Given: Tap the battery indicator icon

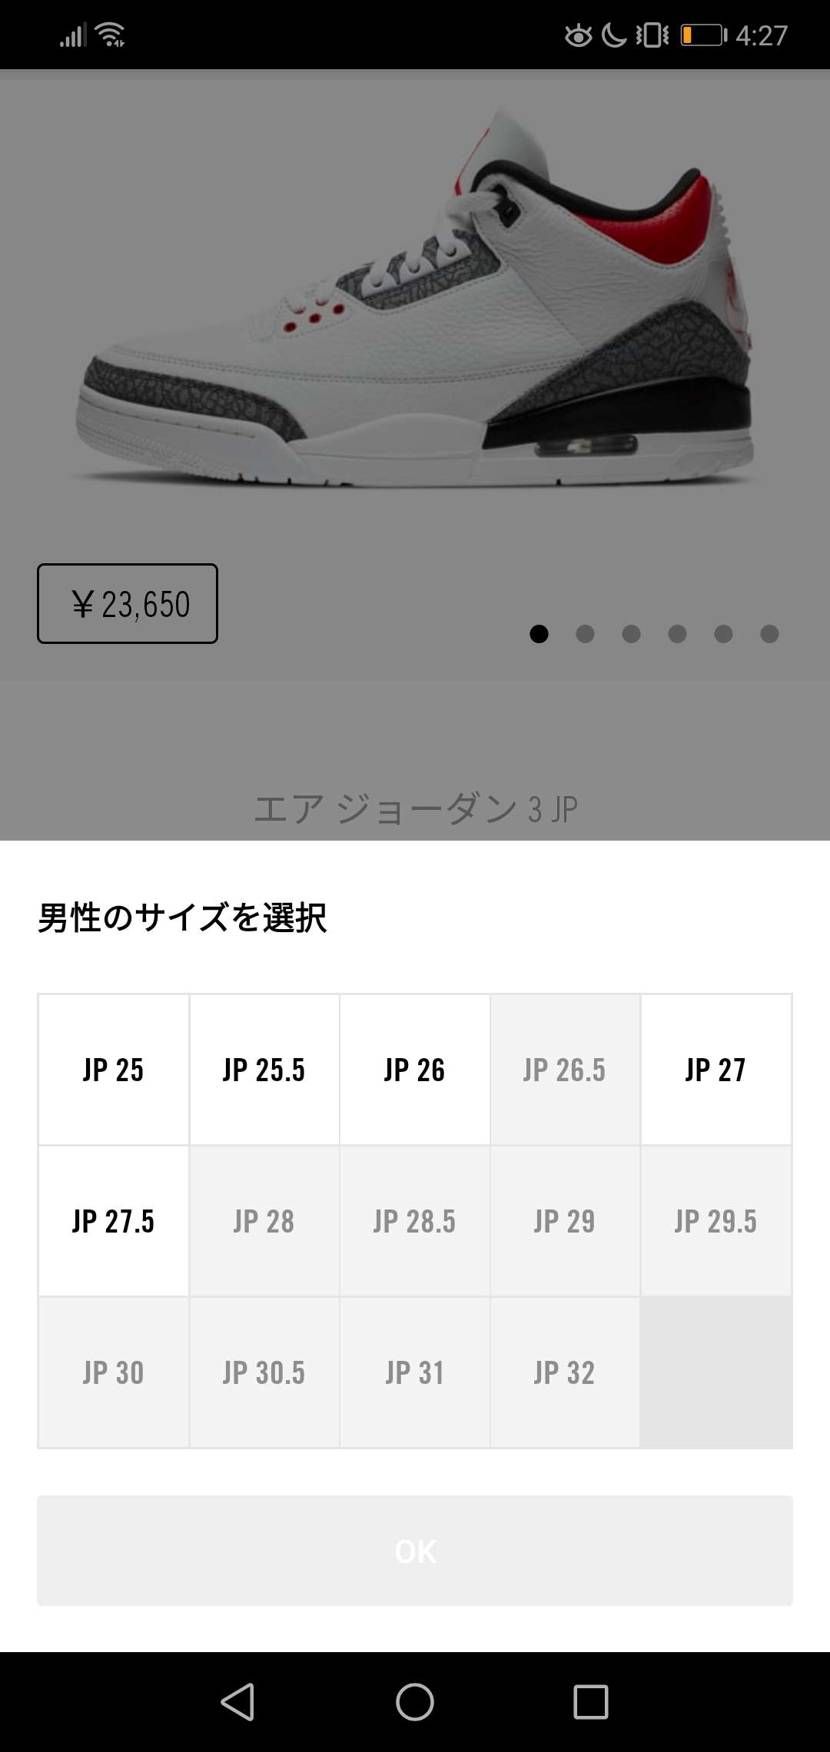Looking at the screenshot, I should click(703, 35).
